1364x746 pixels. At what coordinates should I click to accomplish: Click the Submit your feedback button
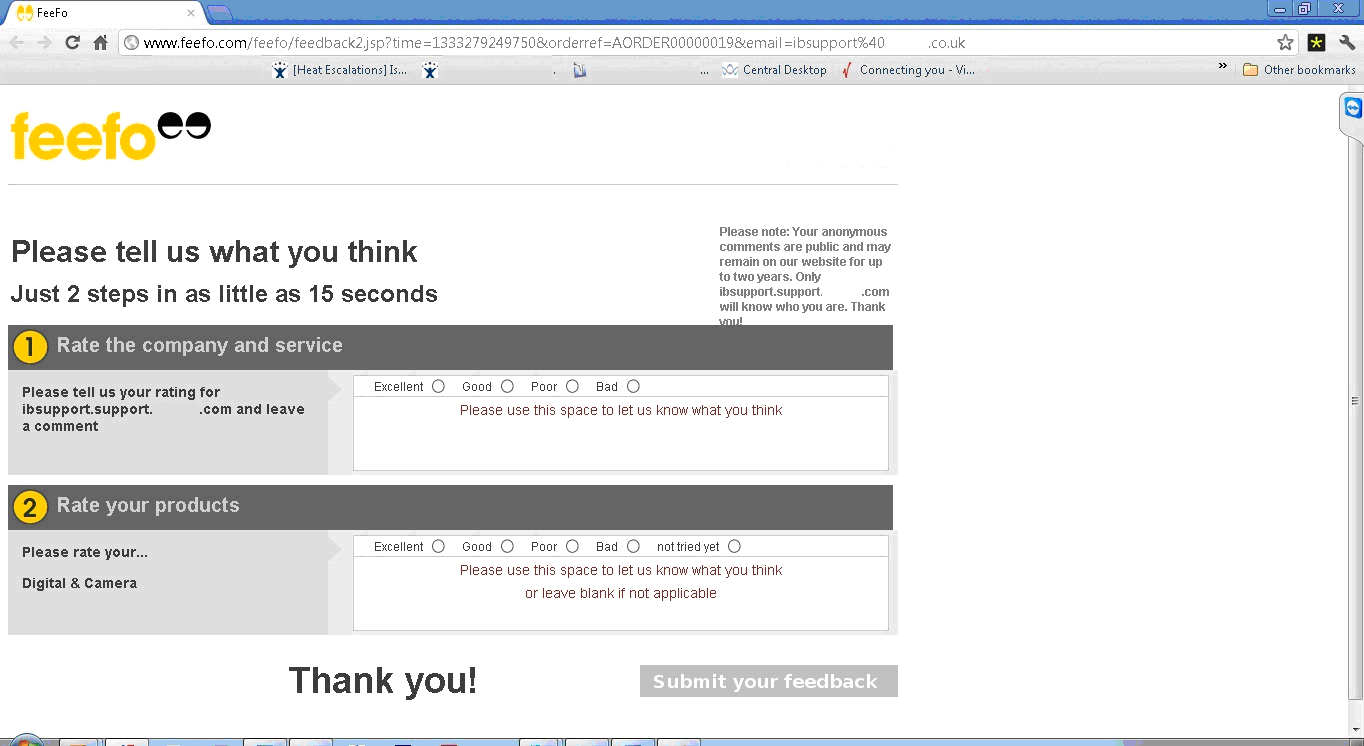point(768,681)
